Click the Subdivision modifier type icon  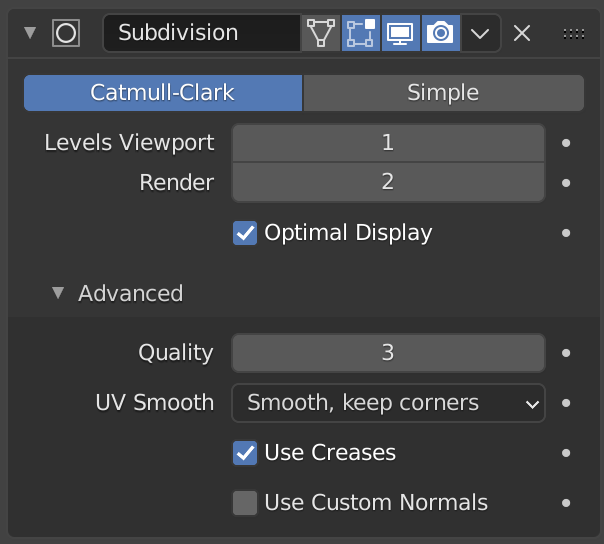coord(66,33)
